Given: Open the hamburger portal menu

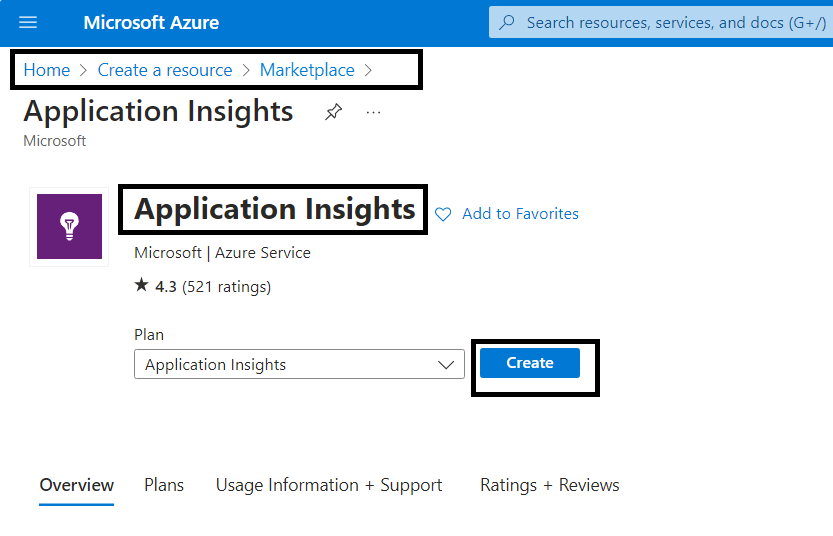Looking at the screenshot, I should pyautogui.click(x=28, y=22).
